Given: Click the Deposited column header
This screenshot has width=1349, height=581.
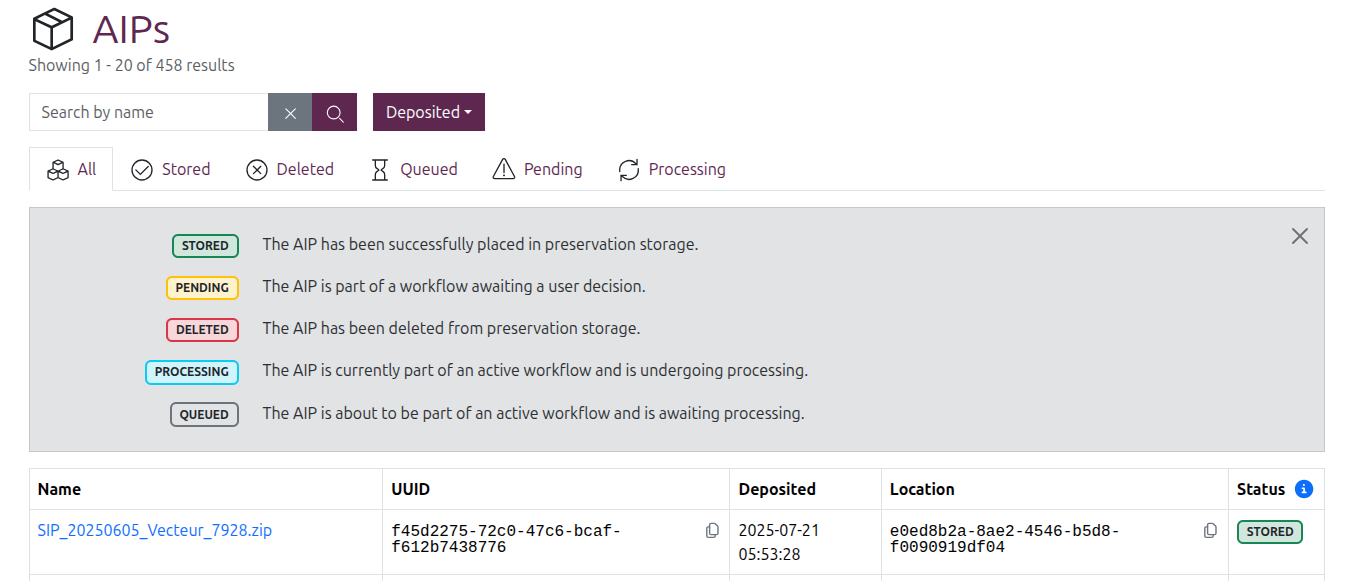Looking at the screenshot, I should point(777,489).
